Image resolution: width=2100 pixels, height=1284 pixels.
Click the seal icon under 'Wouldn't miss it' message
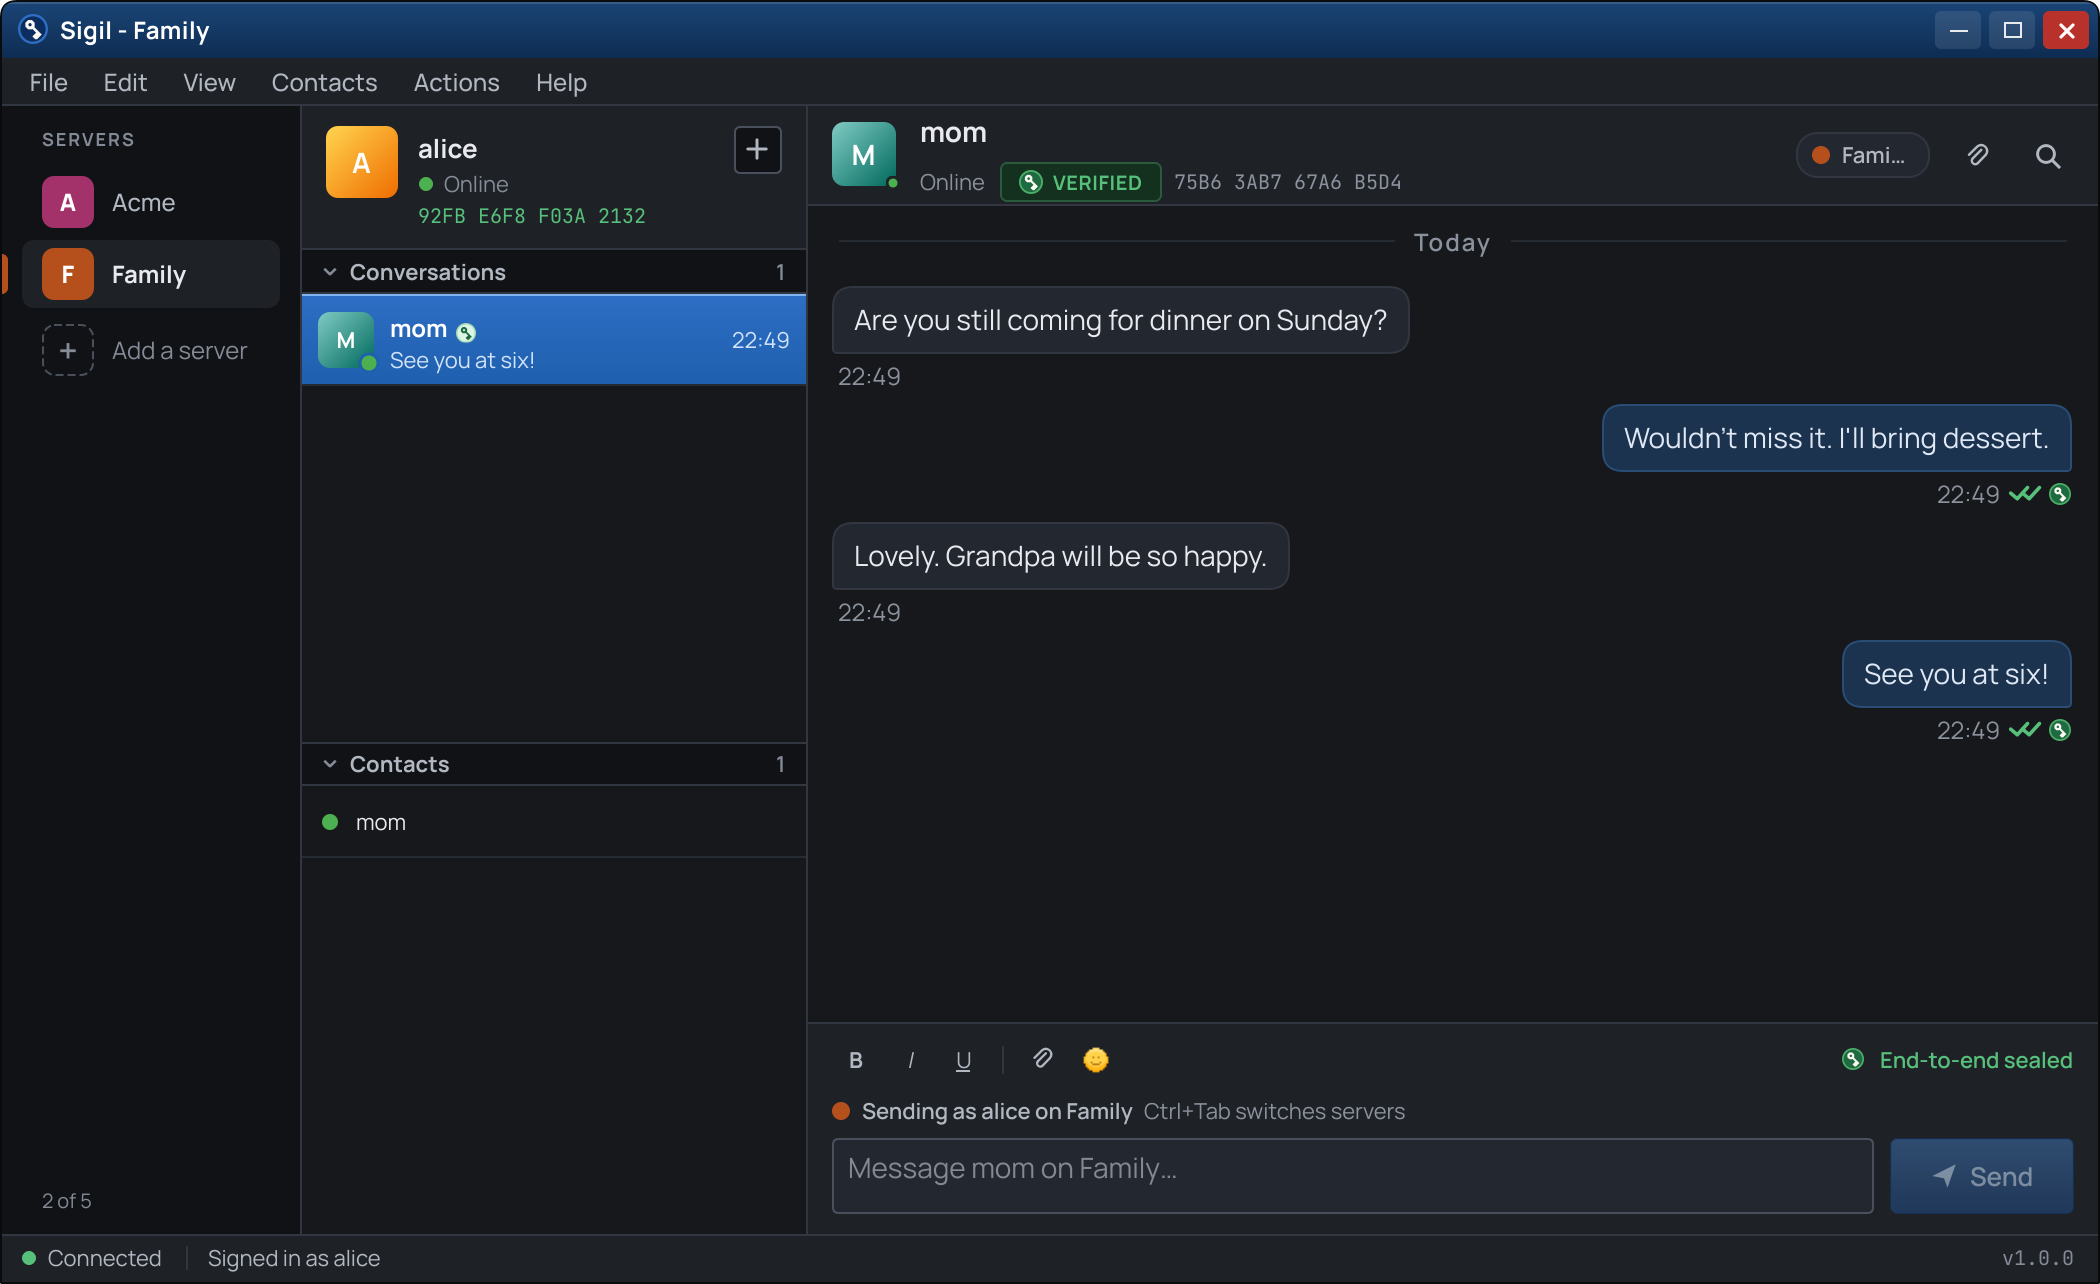2060,494
